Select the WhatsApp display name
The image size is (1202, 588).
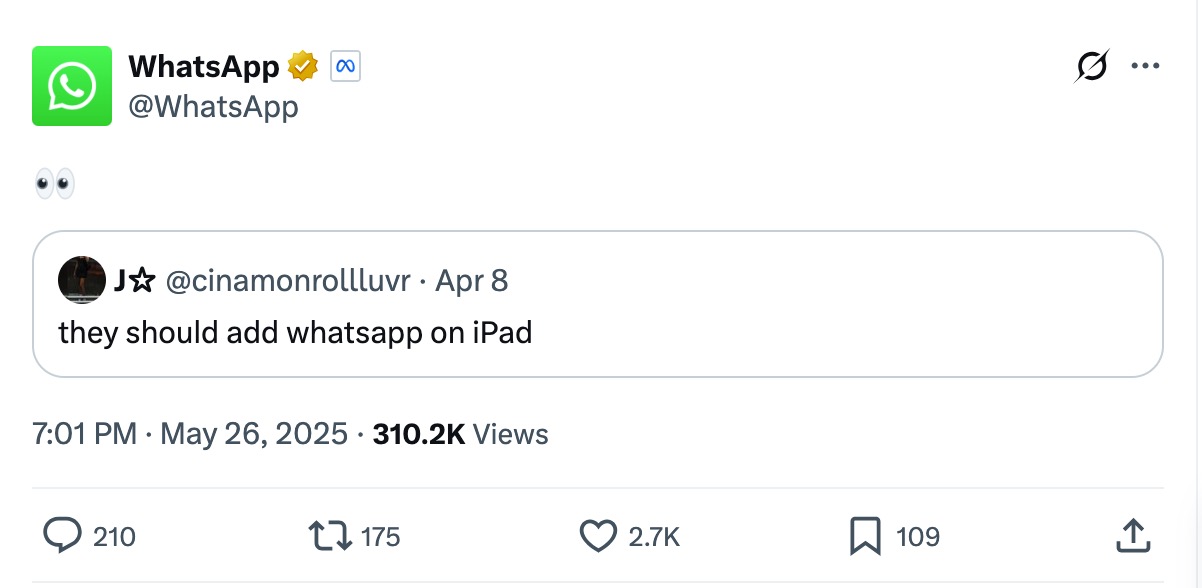(204, 65)
